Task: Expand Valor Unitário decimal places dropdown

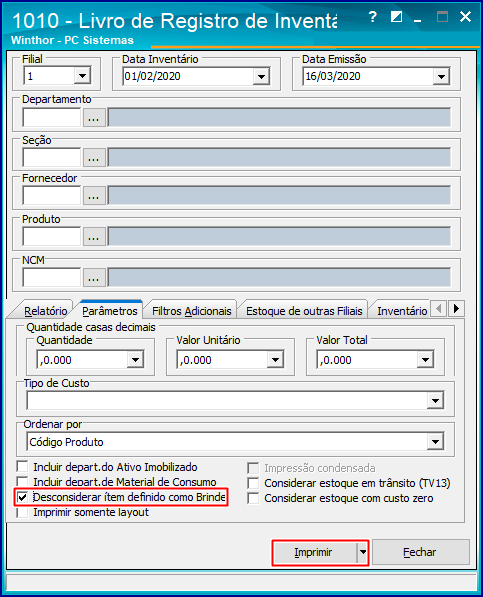Action: tap(275, 360)
